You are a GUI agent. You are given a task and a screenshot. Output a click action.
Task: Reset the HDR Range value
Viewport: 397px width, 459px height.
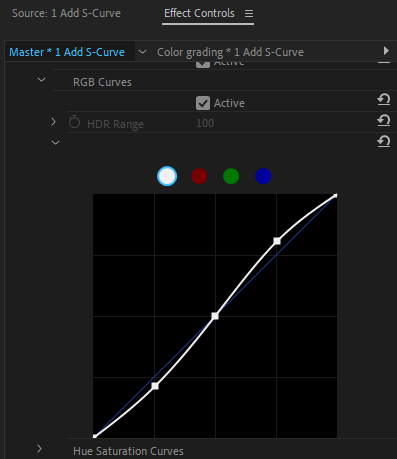tap(383, 120)
